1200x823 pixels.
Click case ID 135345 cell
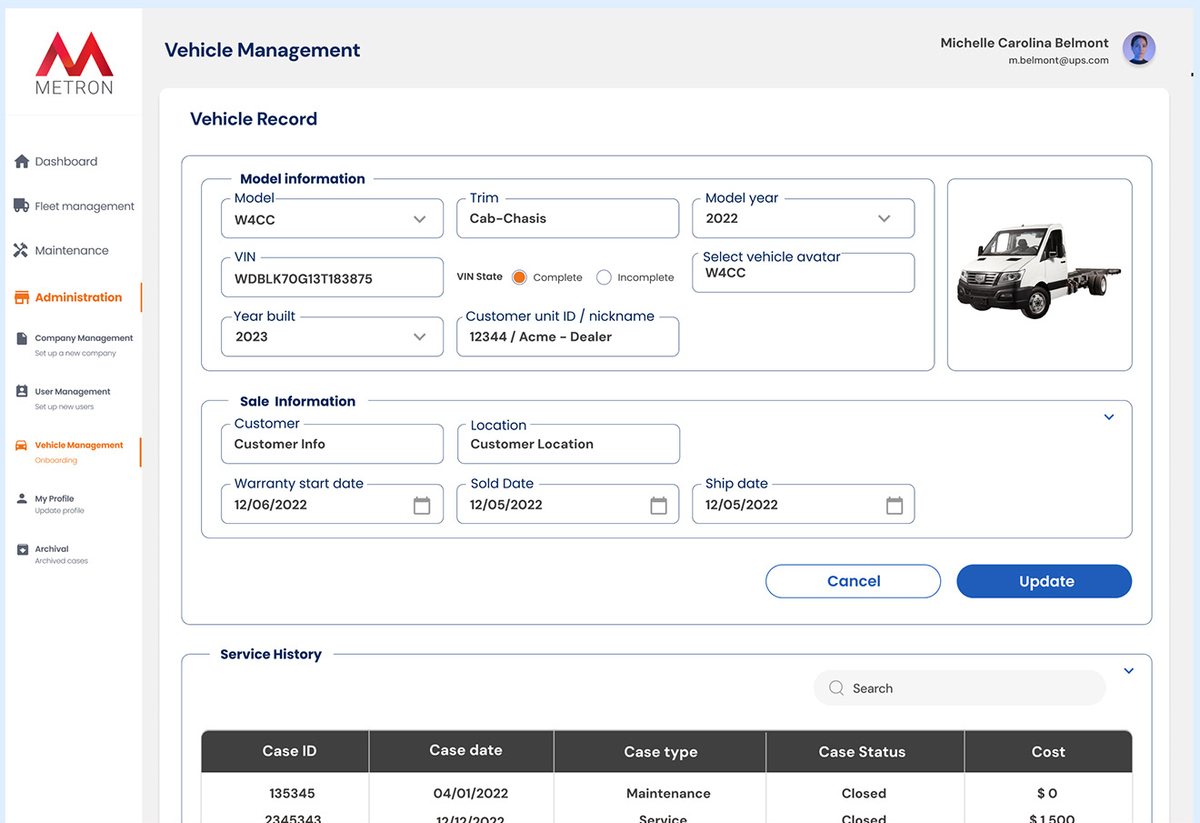point(292,793)
